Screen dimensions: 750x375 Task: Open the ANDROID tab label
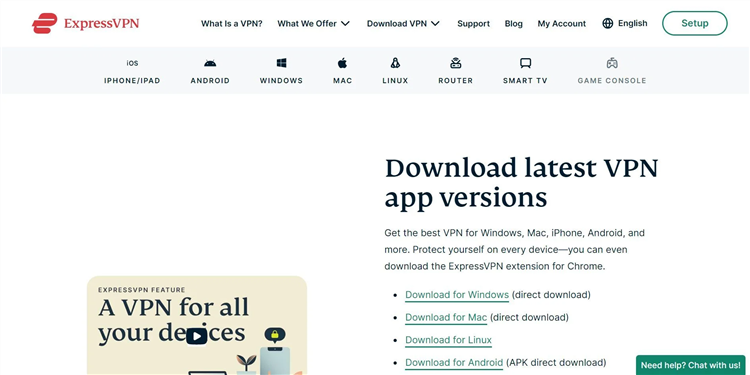click(x=210, y=81)
